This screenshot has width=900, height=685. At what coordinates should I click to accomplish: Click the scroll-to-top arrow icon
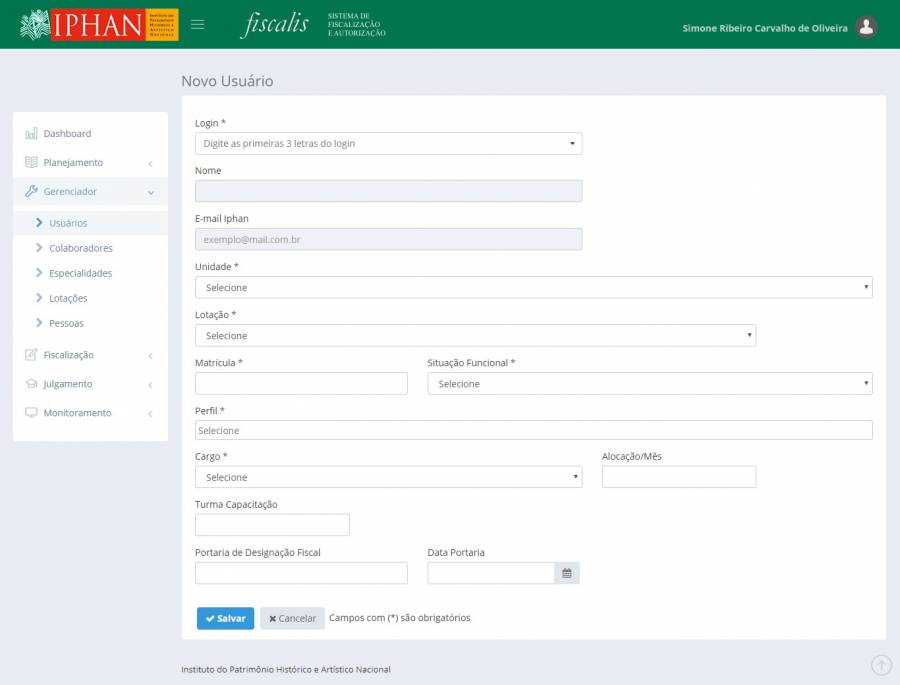pos(881,665)
